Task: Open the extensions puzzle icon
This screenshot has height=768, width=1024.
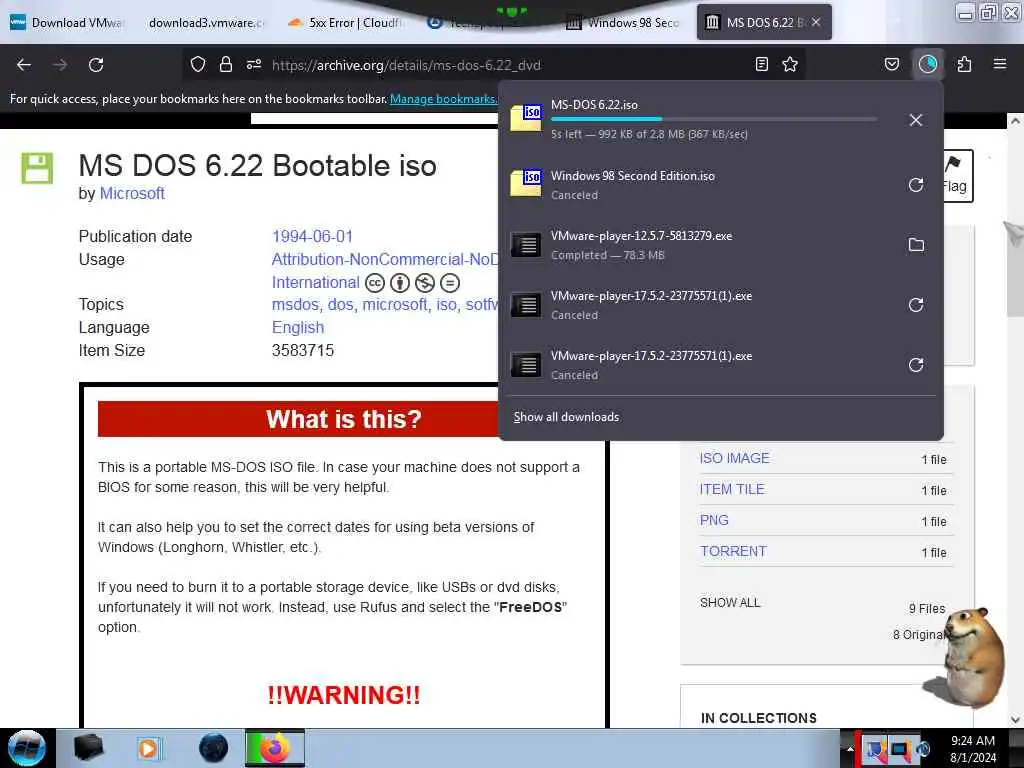Action: (964, 65)
